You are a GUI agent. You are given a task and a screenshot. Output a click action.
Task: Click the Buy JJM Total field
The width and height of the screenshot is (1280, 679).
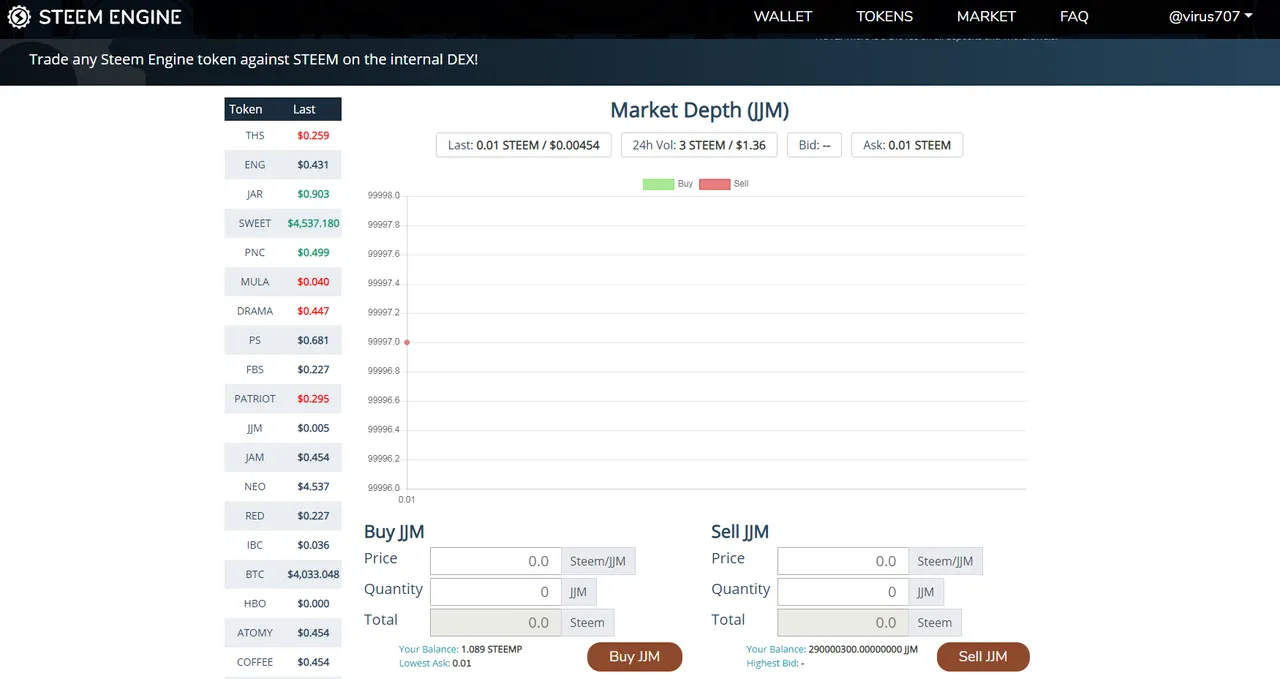click(496, 623)
